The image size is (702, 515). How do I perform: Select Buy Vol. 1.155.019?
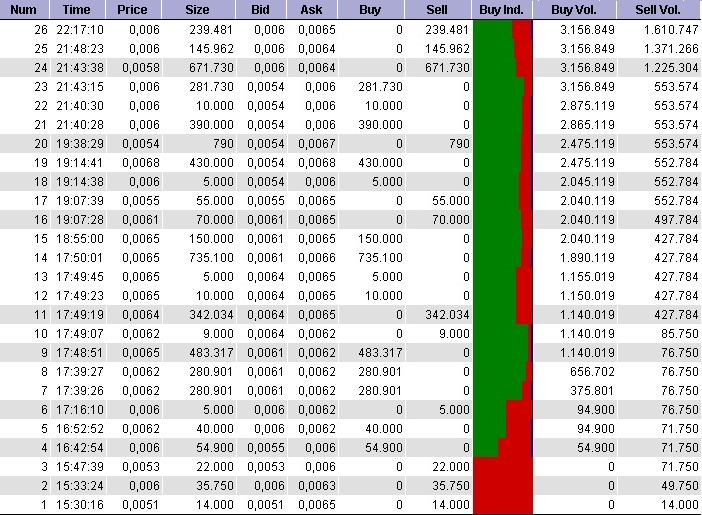coord(587,277)
